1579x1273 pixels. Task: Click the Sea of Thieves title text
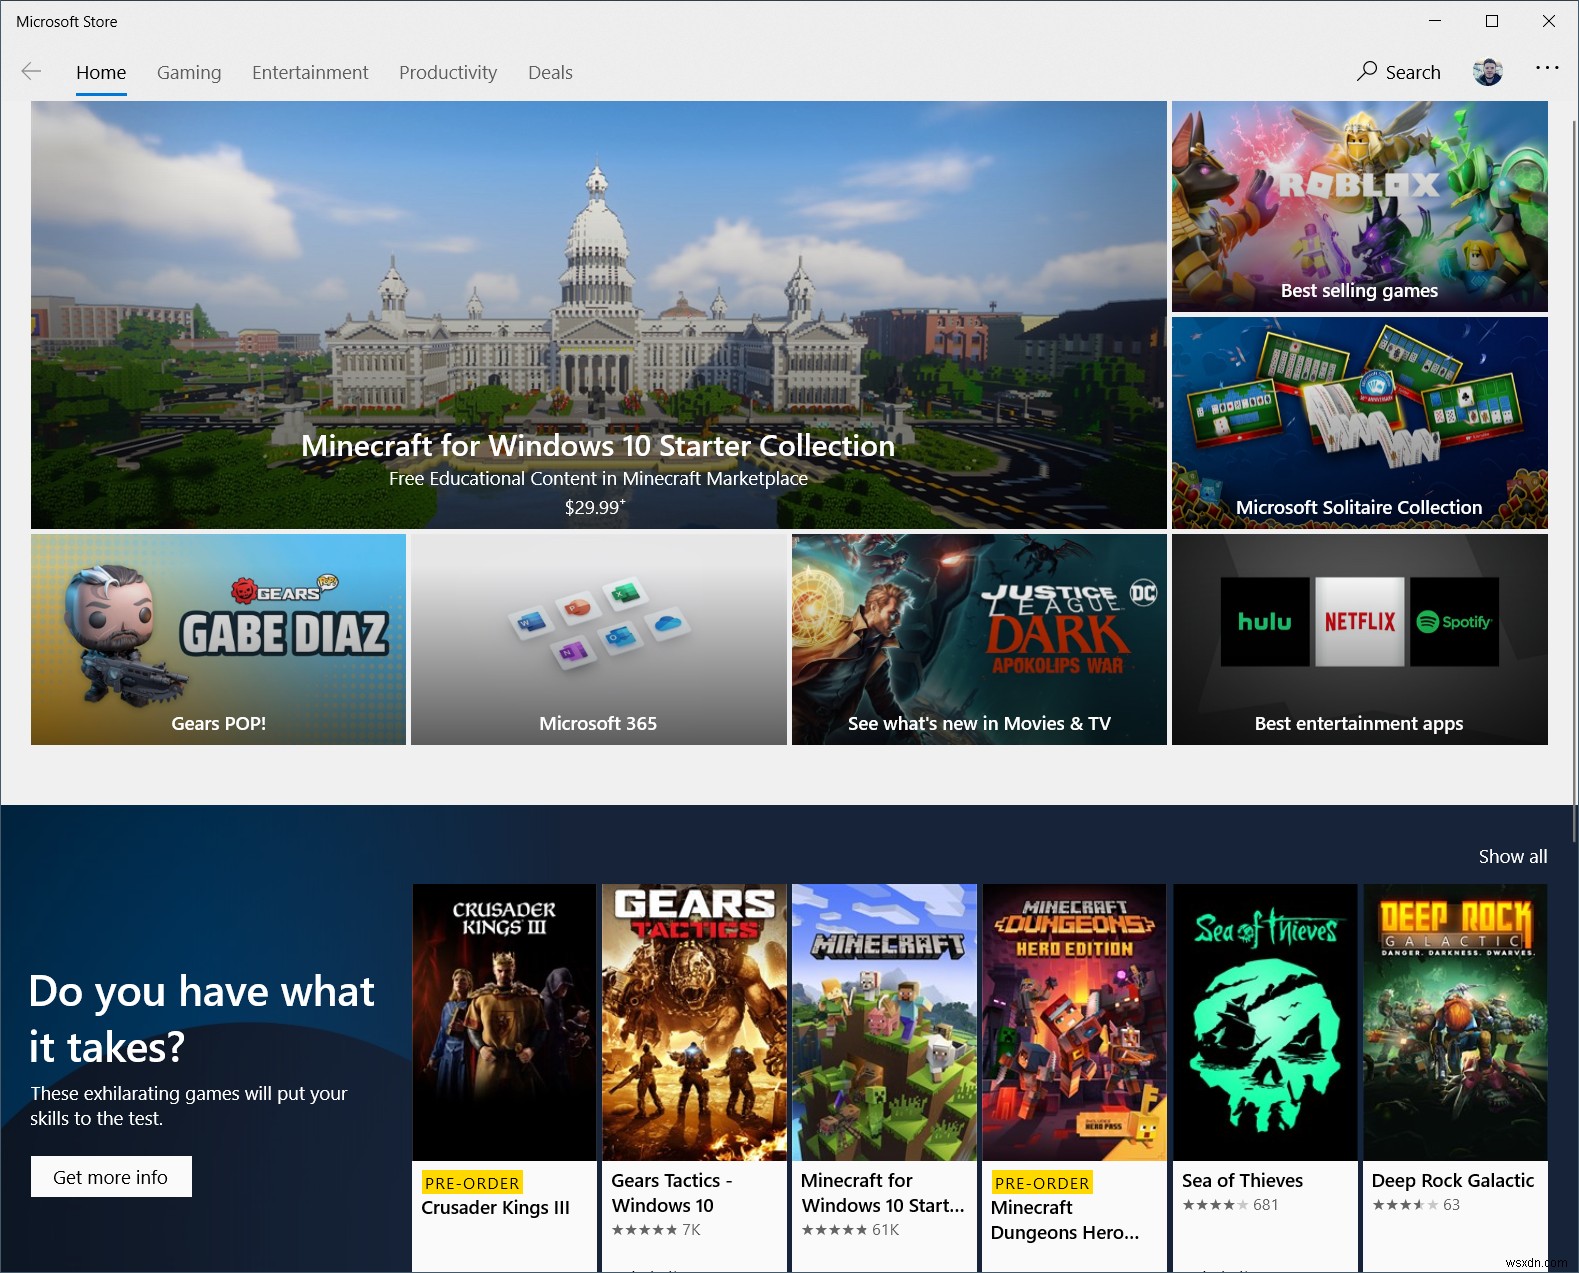click(1242, 1181)
